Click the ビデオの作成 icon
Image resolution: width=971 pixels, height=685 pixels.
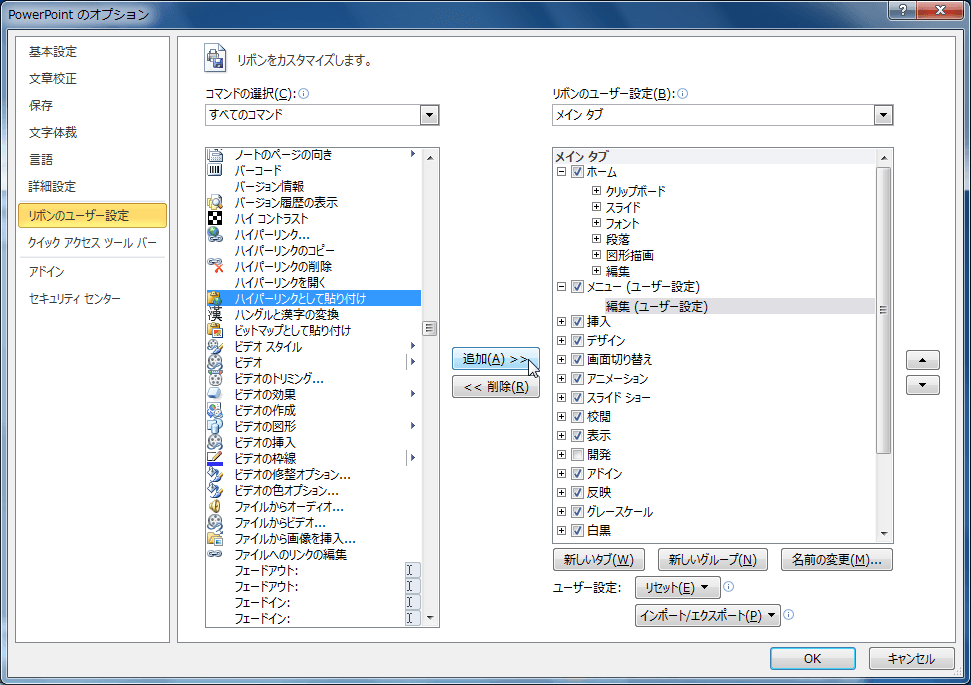215,411
